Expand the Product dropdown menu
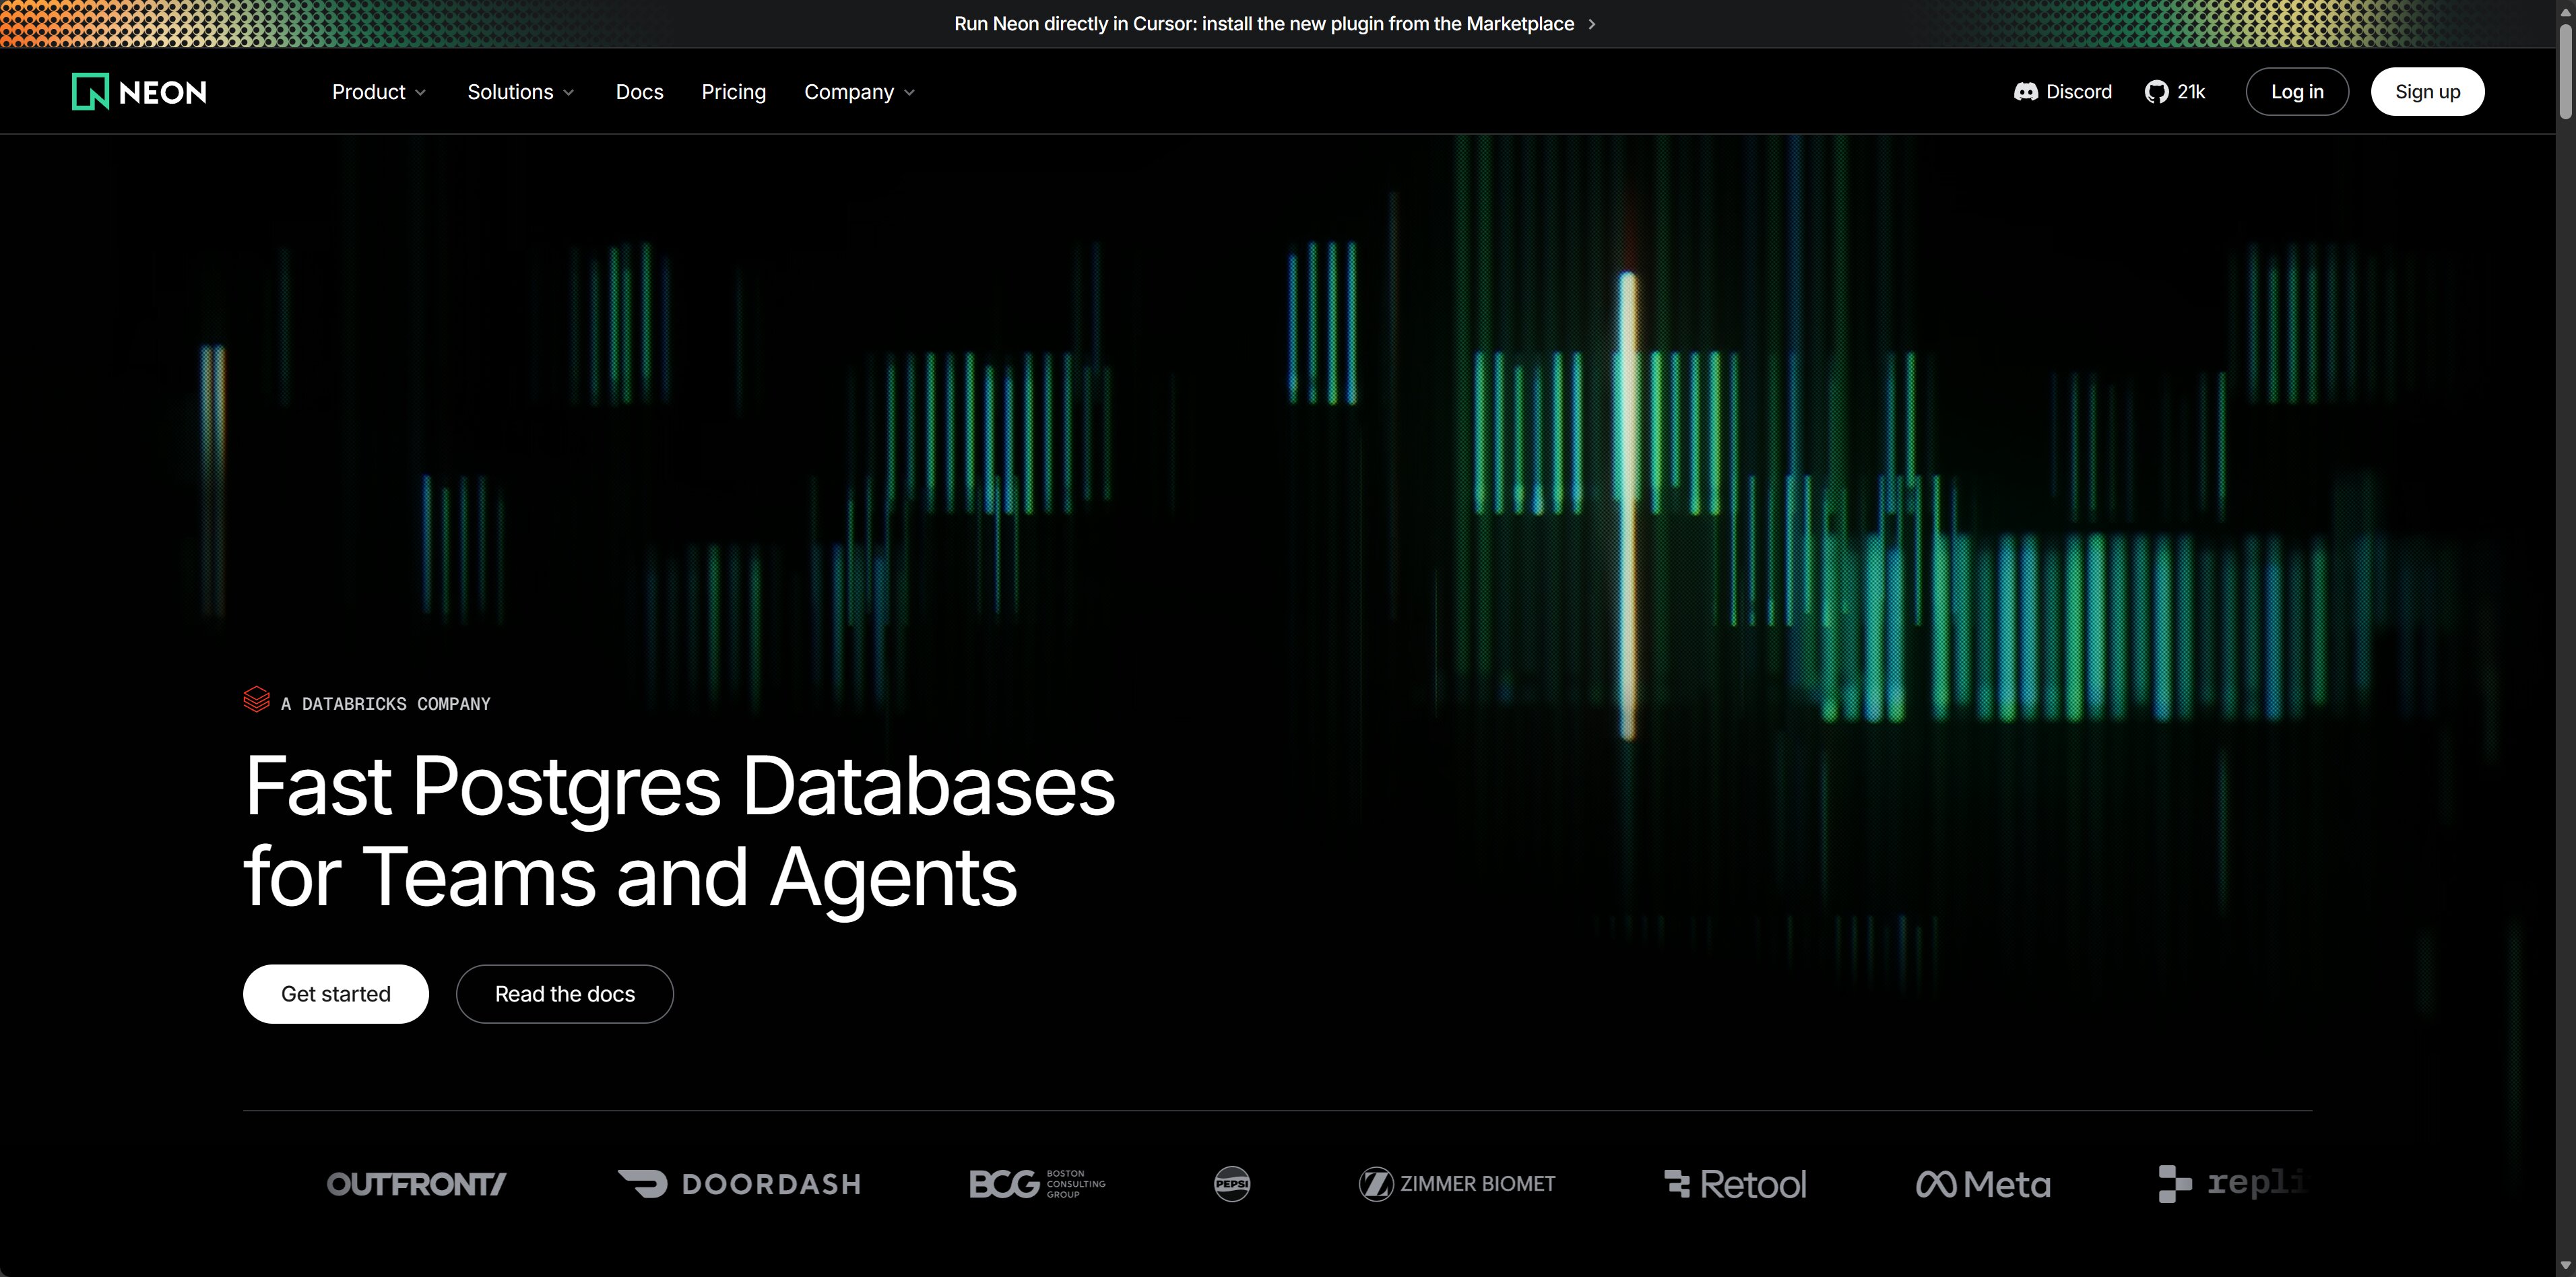The height and width of the screenshot is (1277, 2576). click(x=379, y=92)
